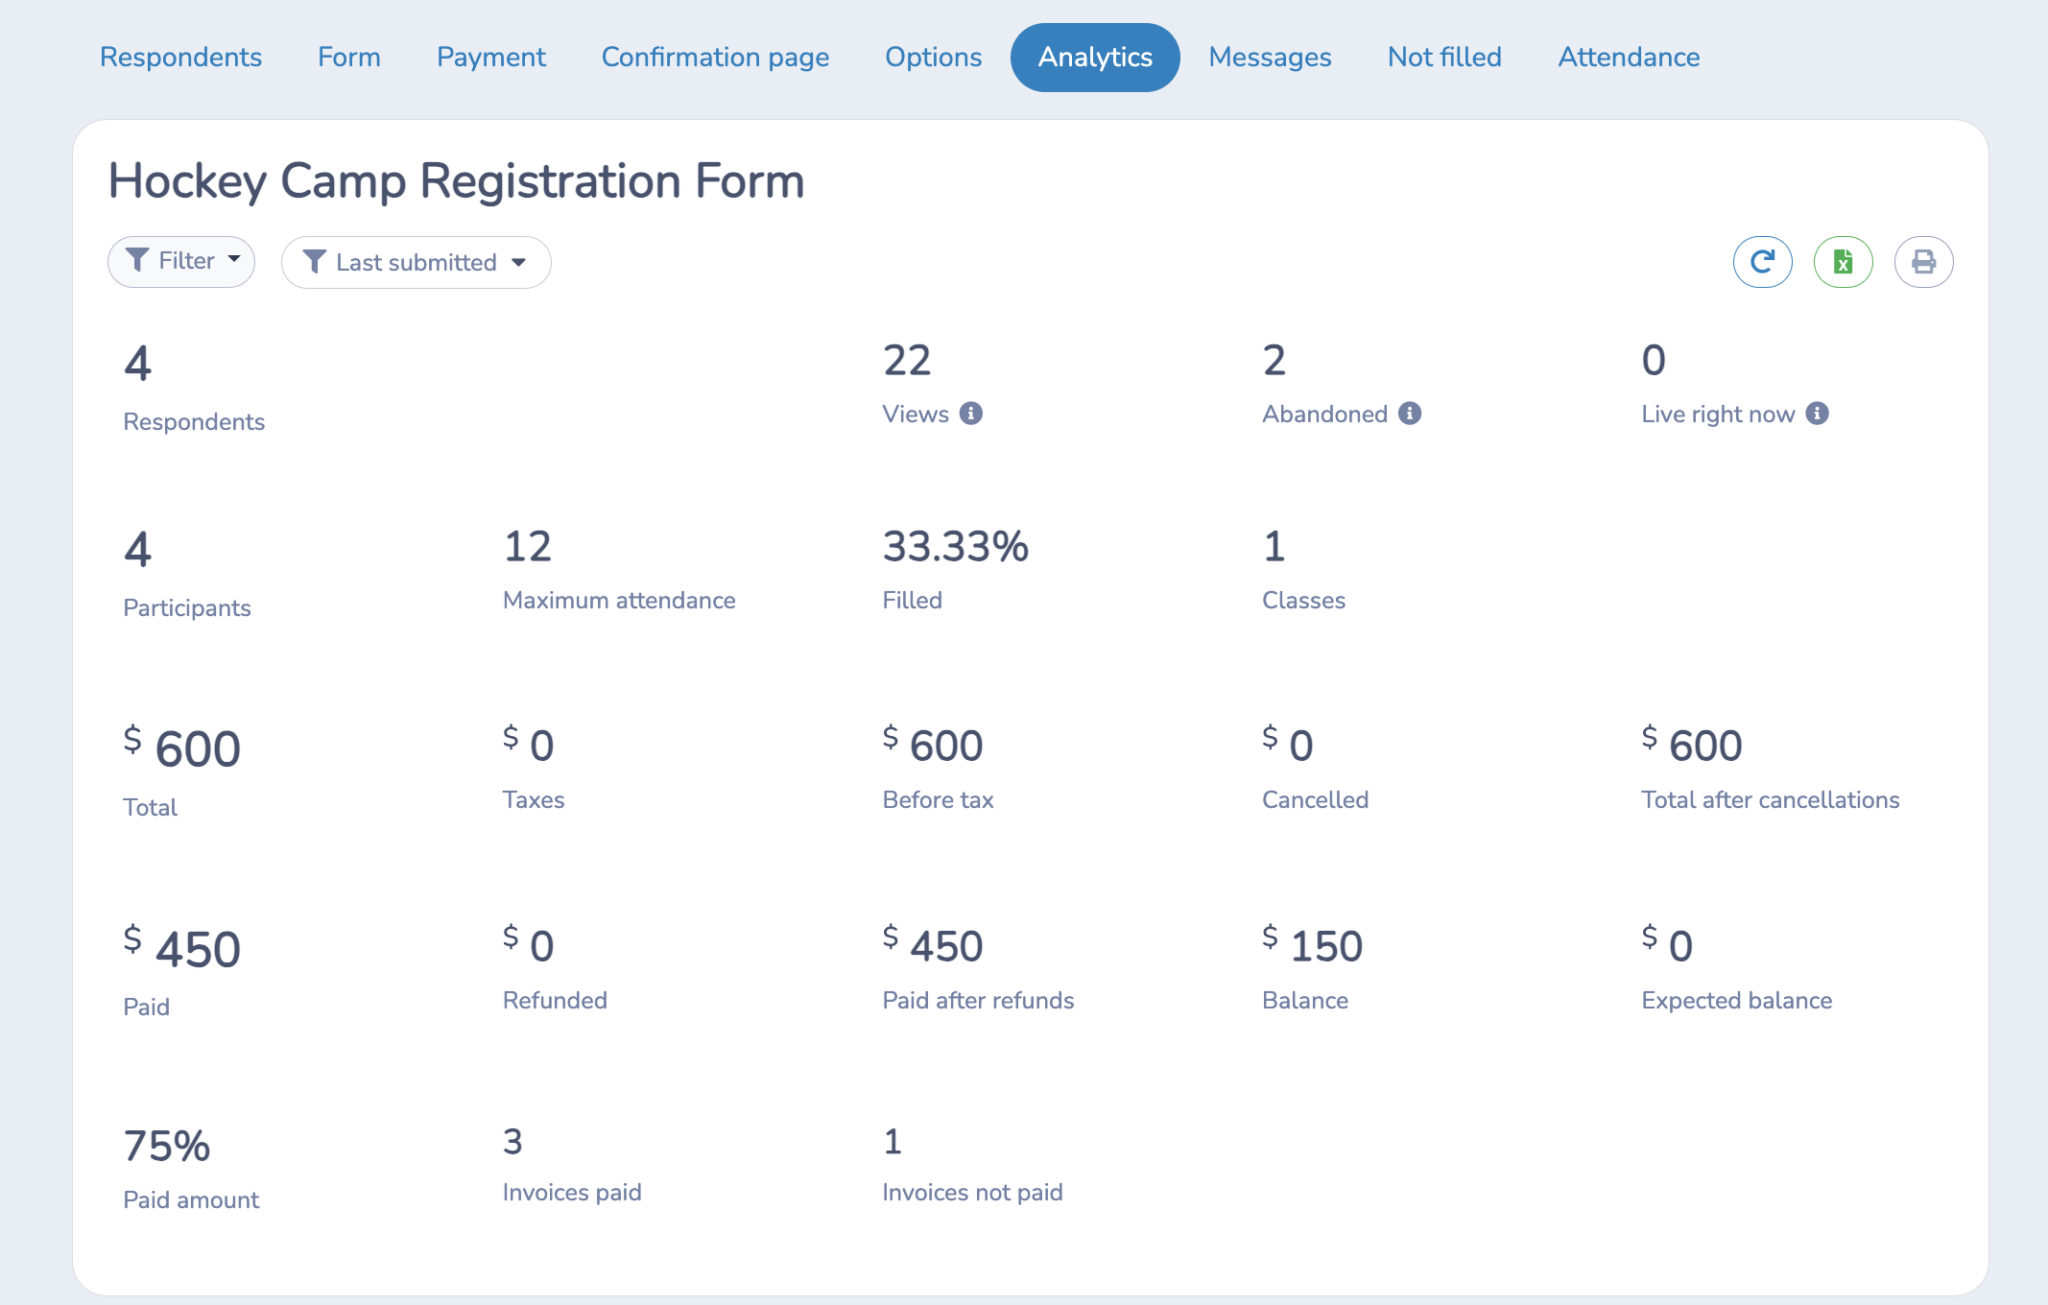Click the Refunded label
The image size is (2048, 1305).
coord(555,1000)
